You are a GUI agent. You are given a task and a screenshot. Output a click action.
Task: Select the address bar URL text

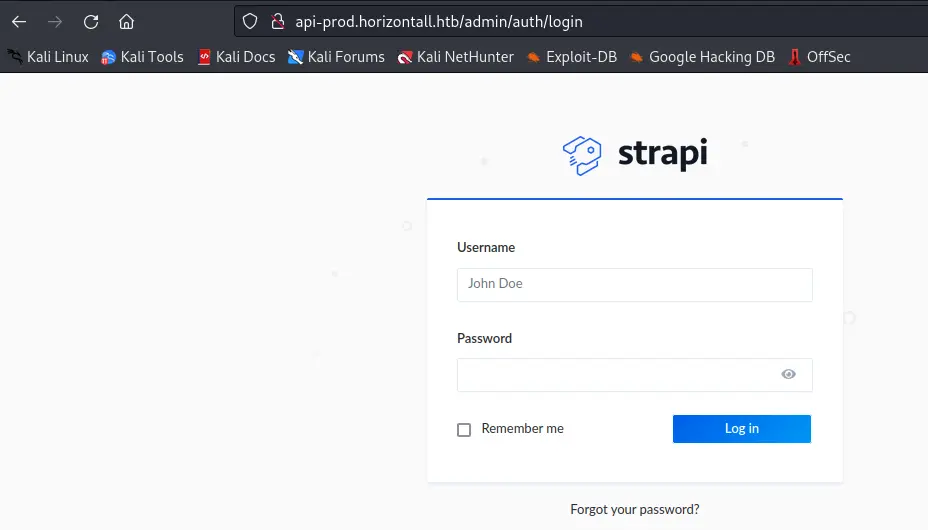[x=439, y=22]
